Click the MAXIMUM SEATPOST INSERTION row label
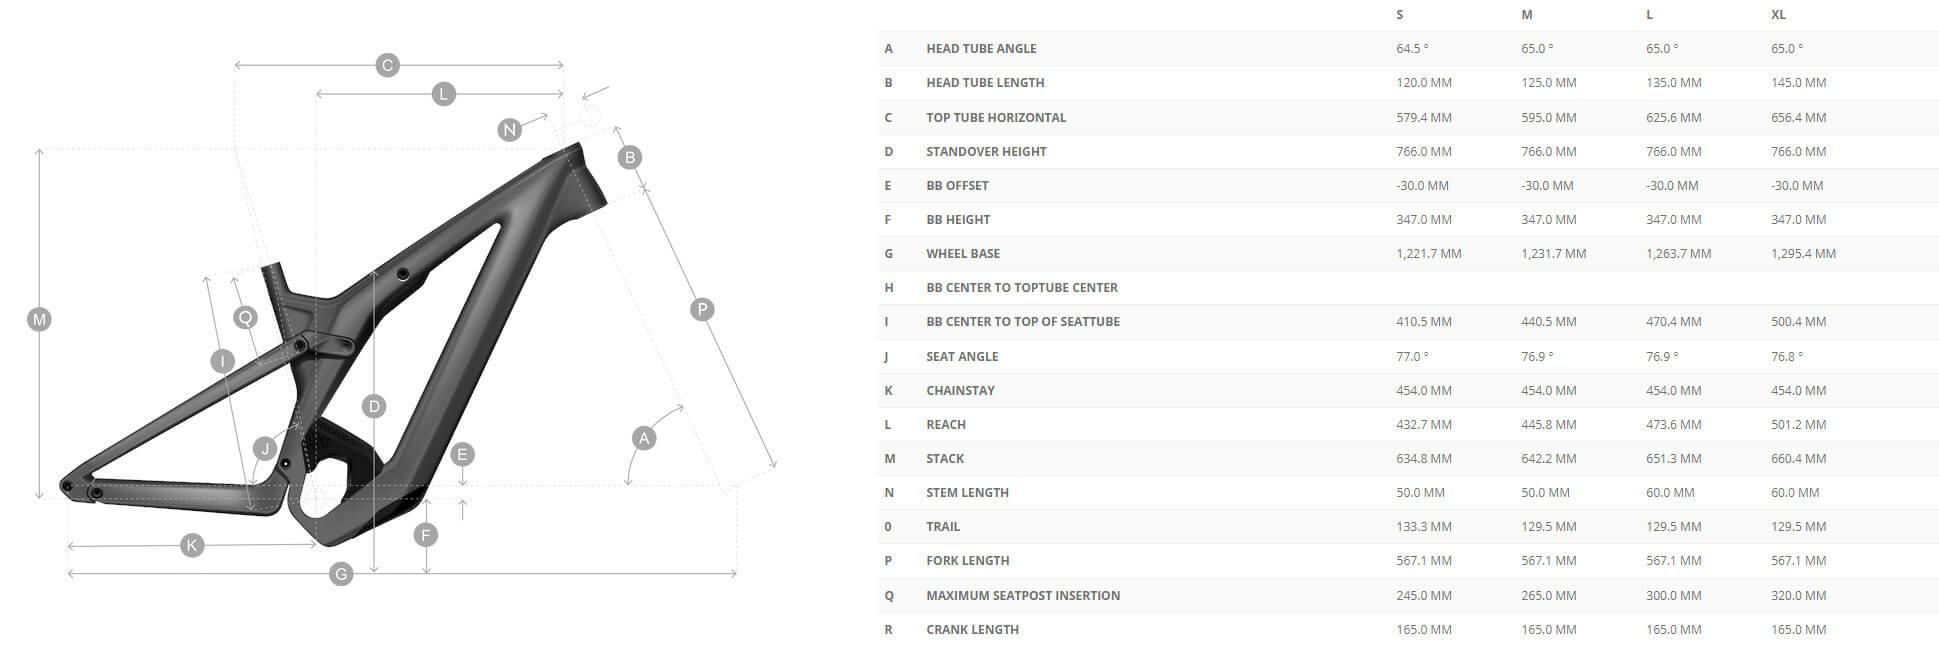The height and width of the screenshot is (672, 1939). pyautogui.click(x=1022, y=596)
